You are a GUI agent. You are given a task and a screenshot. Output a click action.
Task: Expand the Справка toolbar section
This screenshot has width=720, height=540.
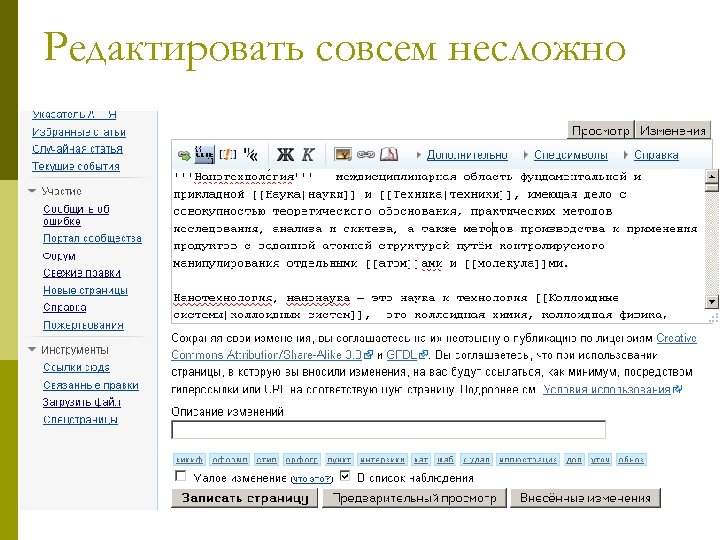pyautogui.click(x=656, y=155)
